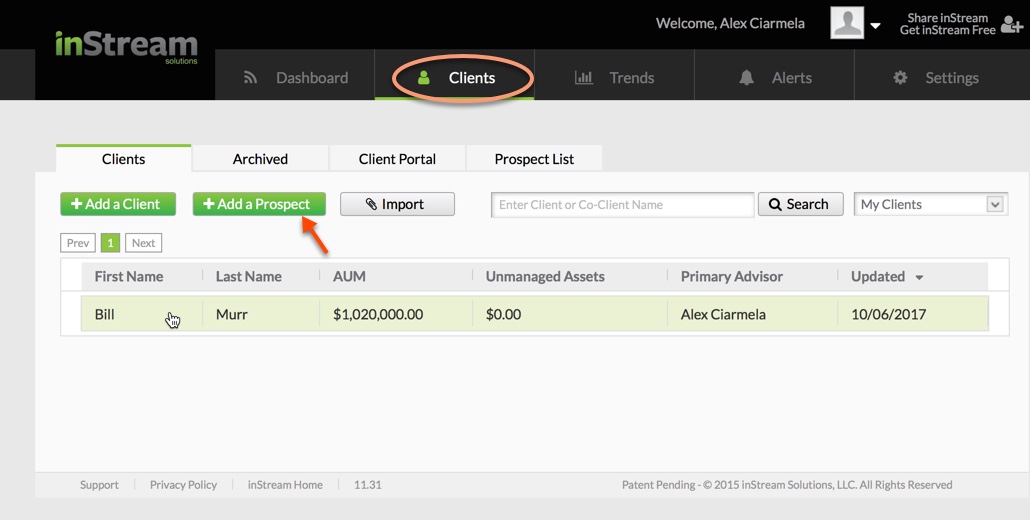This screenshot has width=1030, height=520.
Task: Click the 10/06/2017 updated date cell
Action: click(x=889, y=314)
